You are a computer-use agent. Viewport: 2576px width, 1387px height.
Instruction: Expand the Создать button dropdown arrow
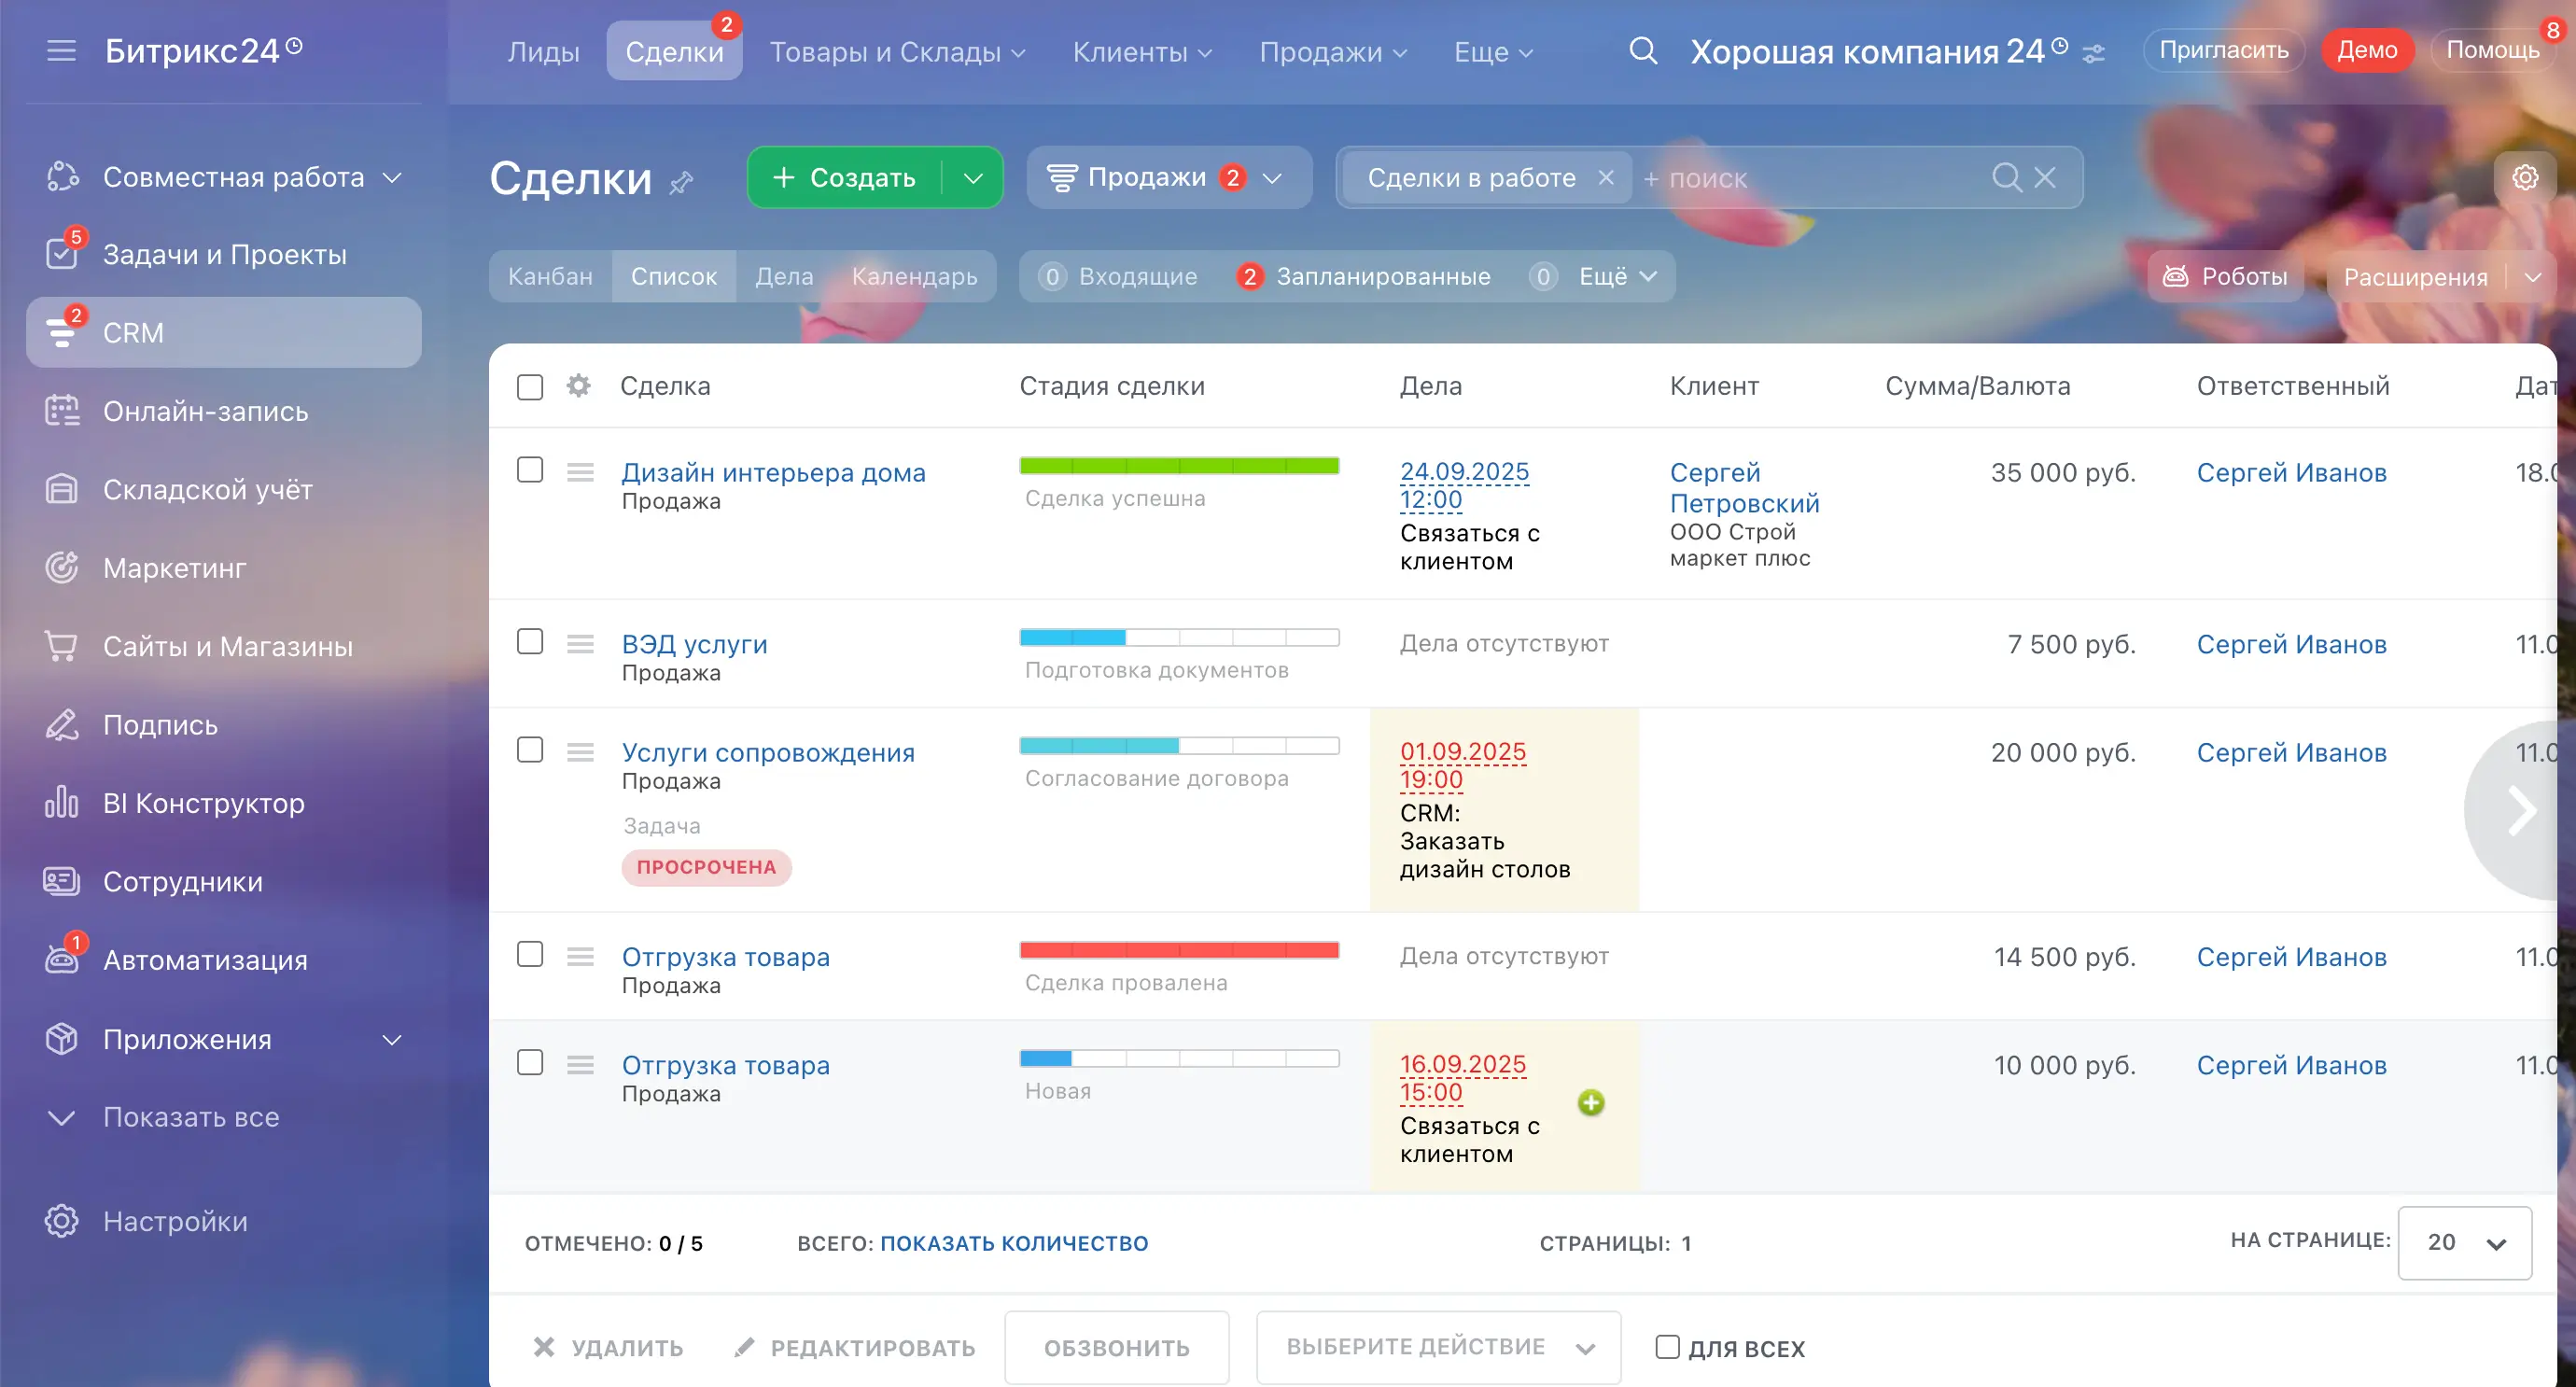tap(973, 177)
